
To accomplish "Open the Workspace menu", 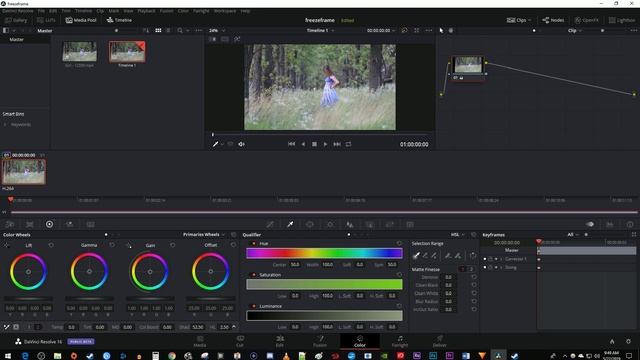I will point(225,11).
